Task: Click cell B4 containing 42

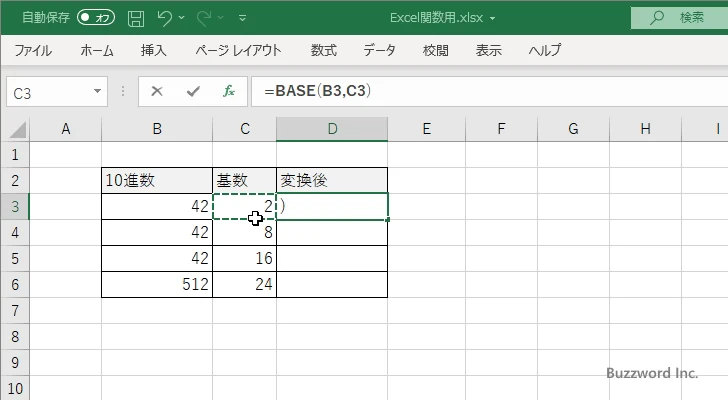Action: [x=157, y=232]
